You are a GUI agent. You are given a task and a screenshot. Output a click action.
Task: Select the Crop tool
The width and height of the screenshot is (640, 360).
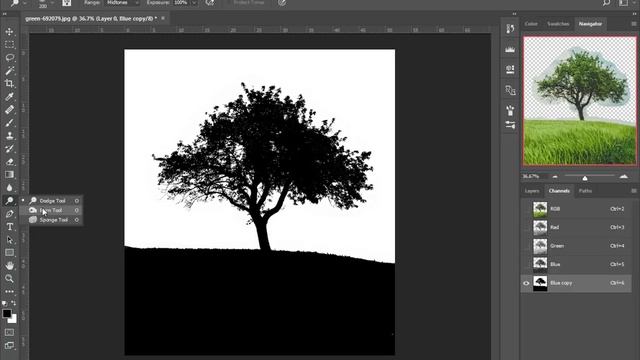point(9,84)
